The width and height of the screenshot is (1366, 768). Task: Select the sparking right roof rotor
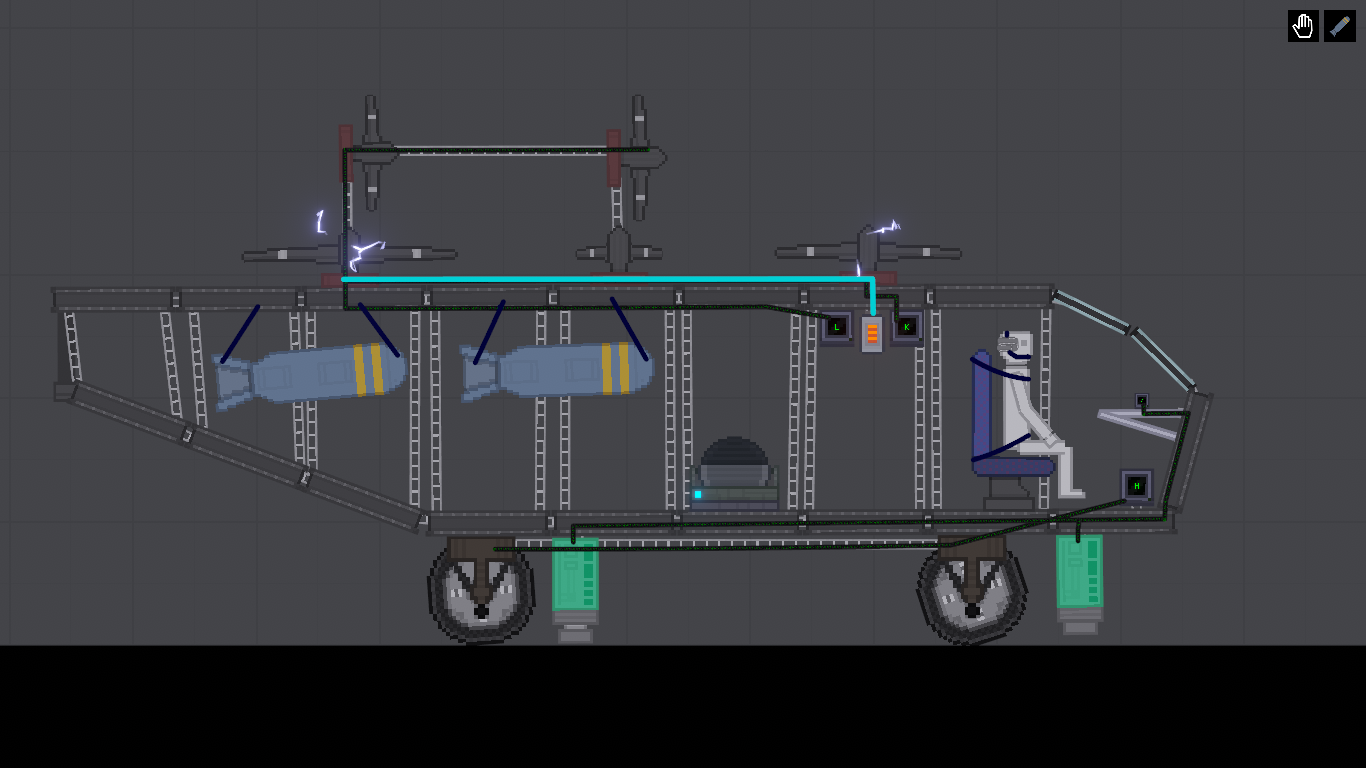(868, 251)
